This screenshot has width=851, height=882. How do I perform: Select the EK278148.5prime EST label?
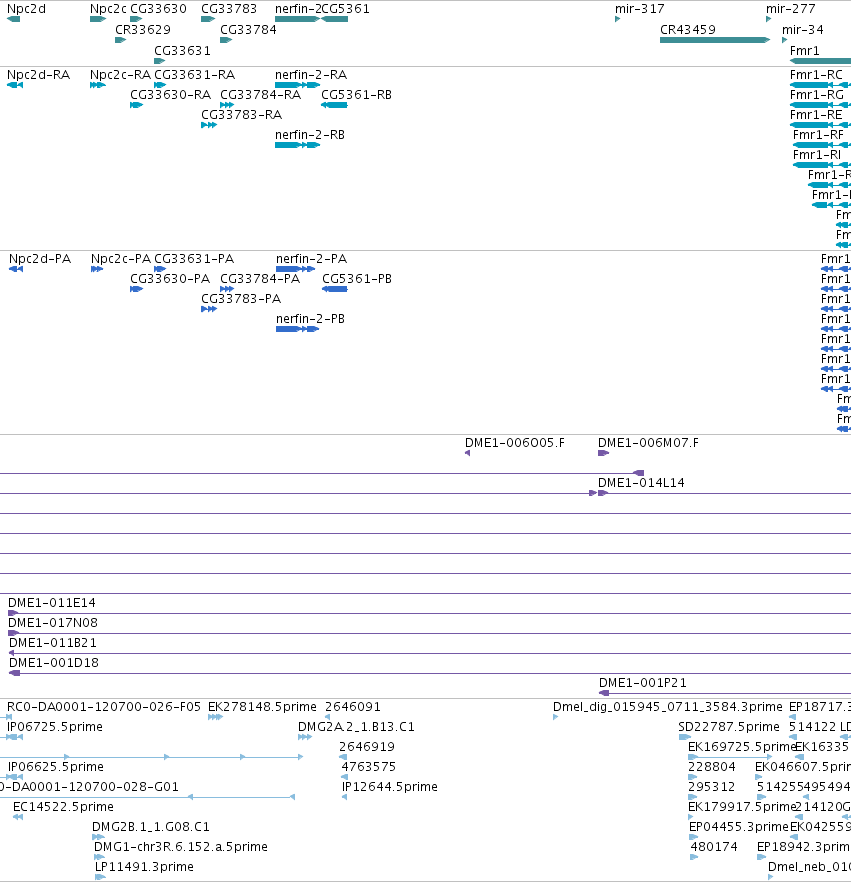[262, 707]
